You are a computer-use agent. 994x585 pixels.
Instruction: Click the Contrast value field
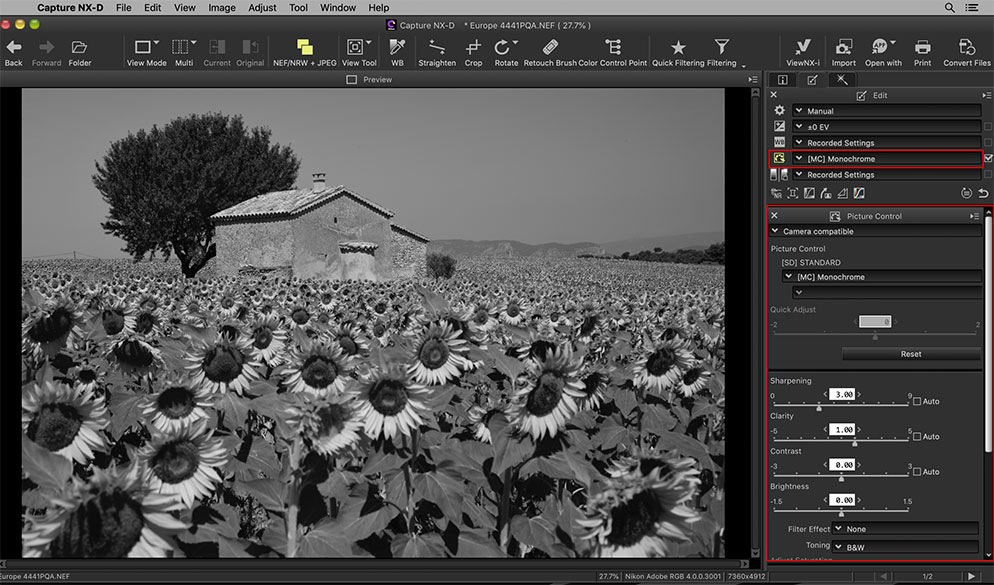(x=842, y=465)
